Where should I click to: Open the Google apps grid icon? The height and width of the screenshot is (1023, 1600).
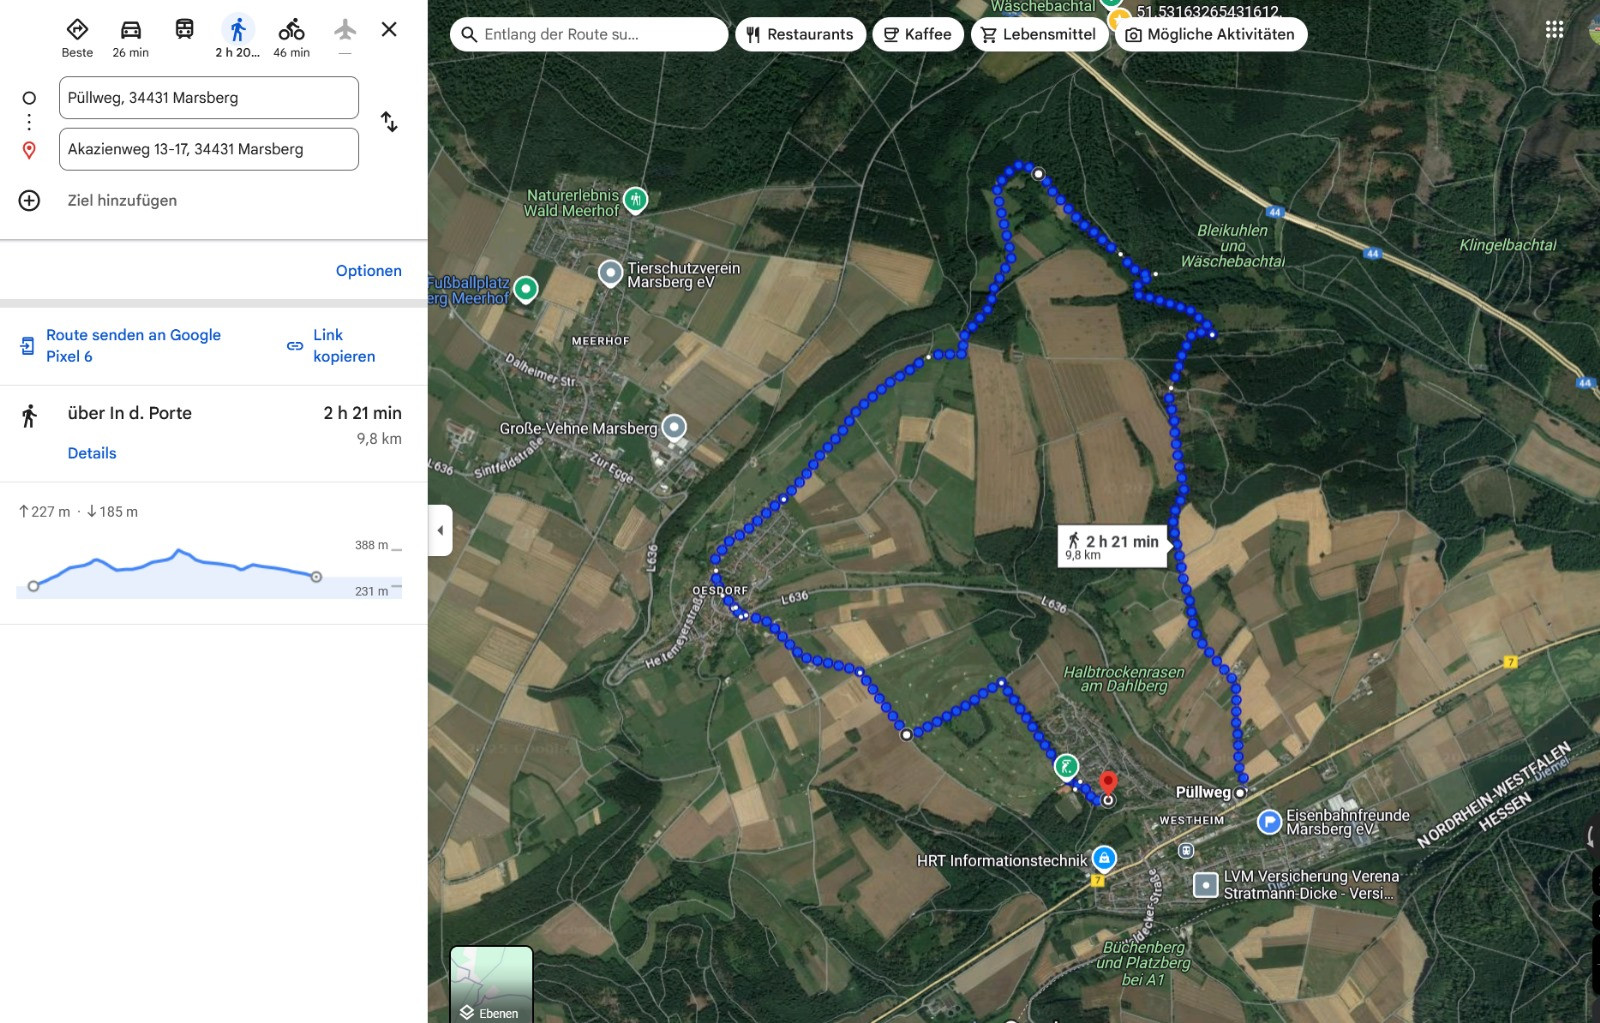click(x=1554, y=30)
